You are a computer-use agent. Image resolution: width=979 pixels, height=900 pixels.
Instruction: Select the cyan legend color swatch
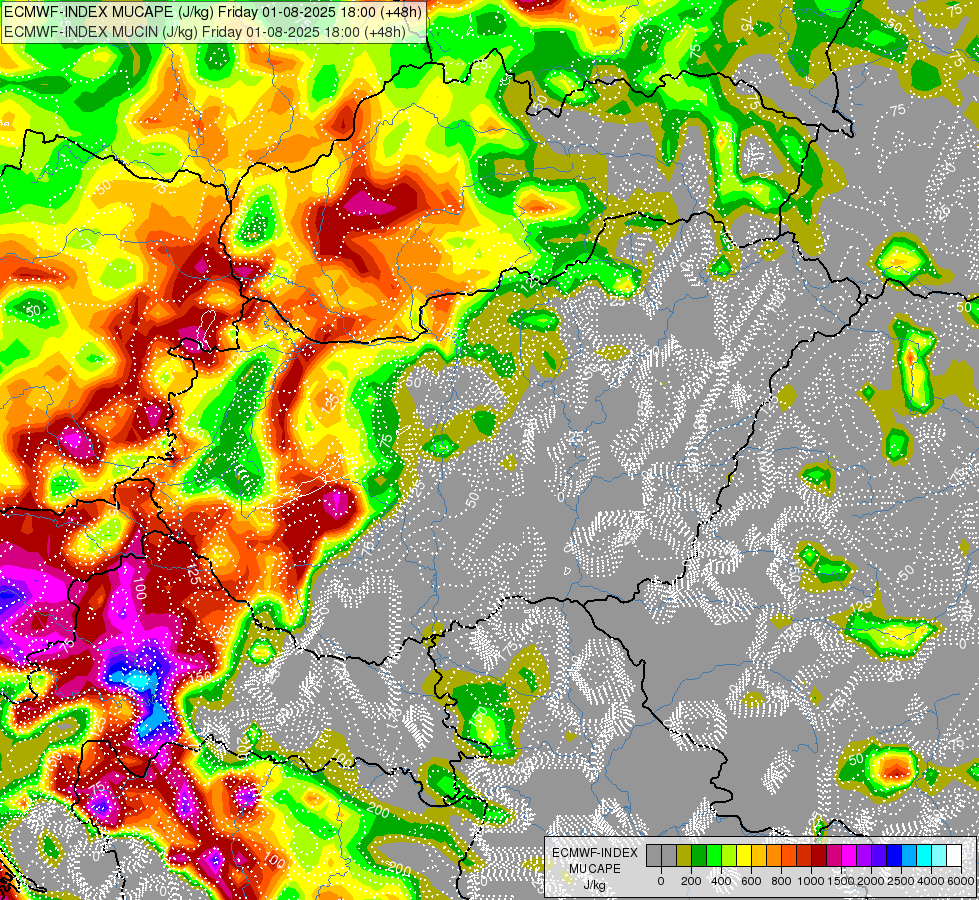tap(925, 856)
